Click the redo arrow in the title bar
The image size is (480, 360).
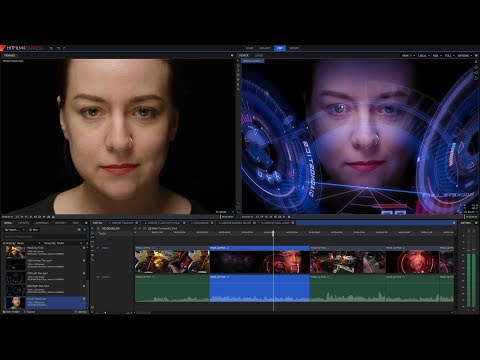64,48
